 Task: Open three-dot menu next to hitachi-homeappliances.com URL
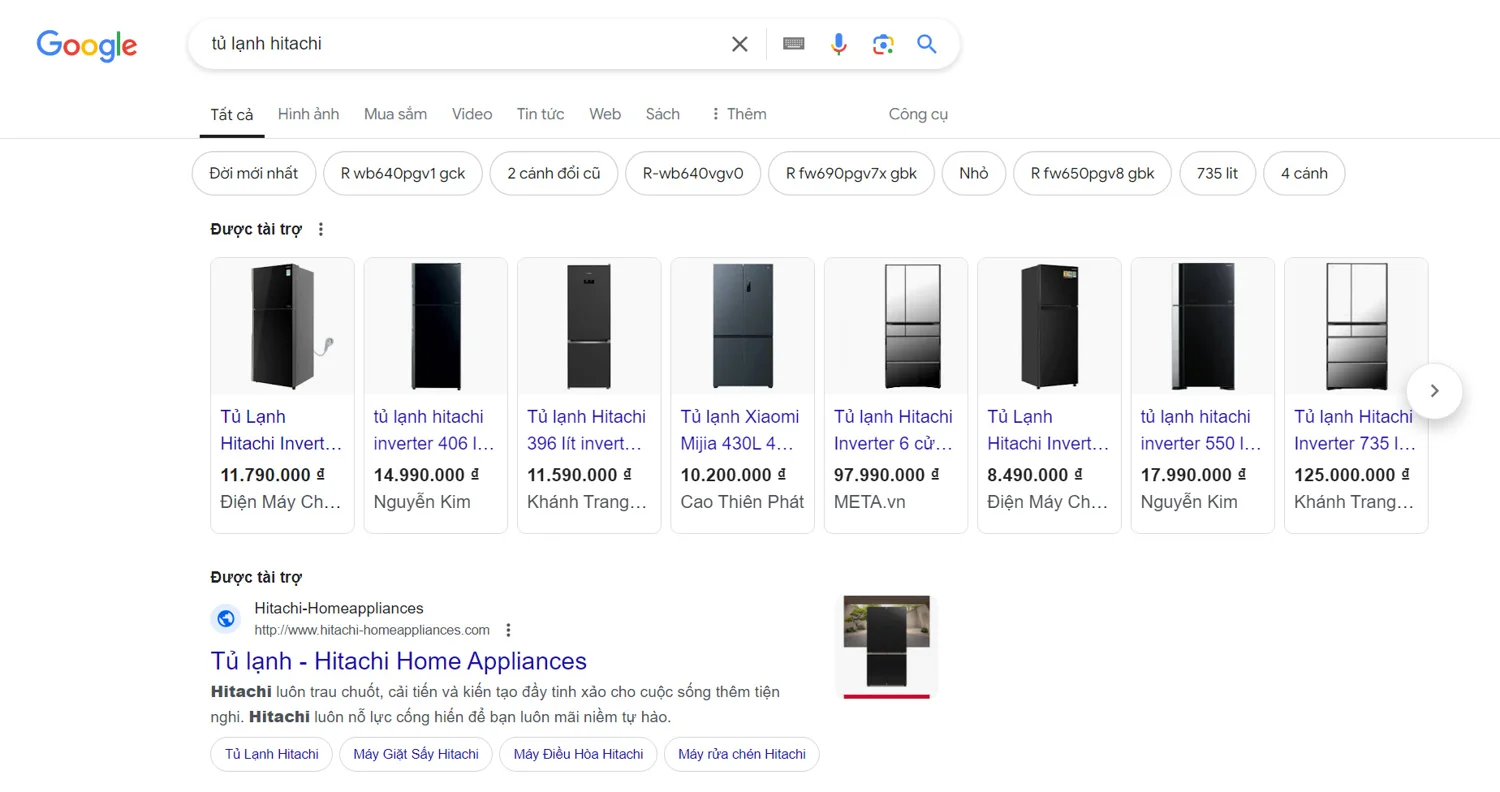coord(508,630)
